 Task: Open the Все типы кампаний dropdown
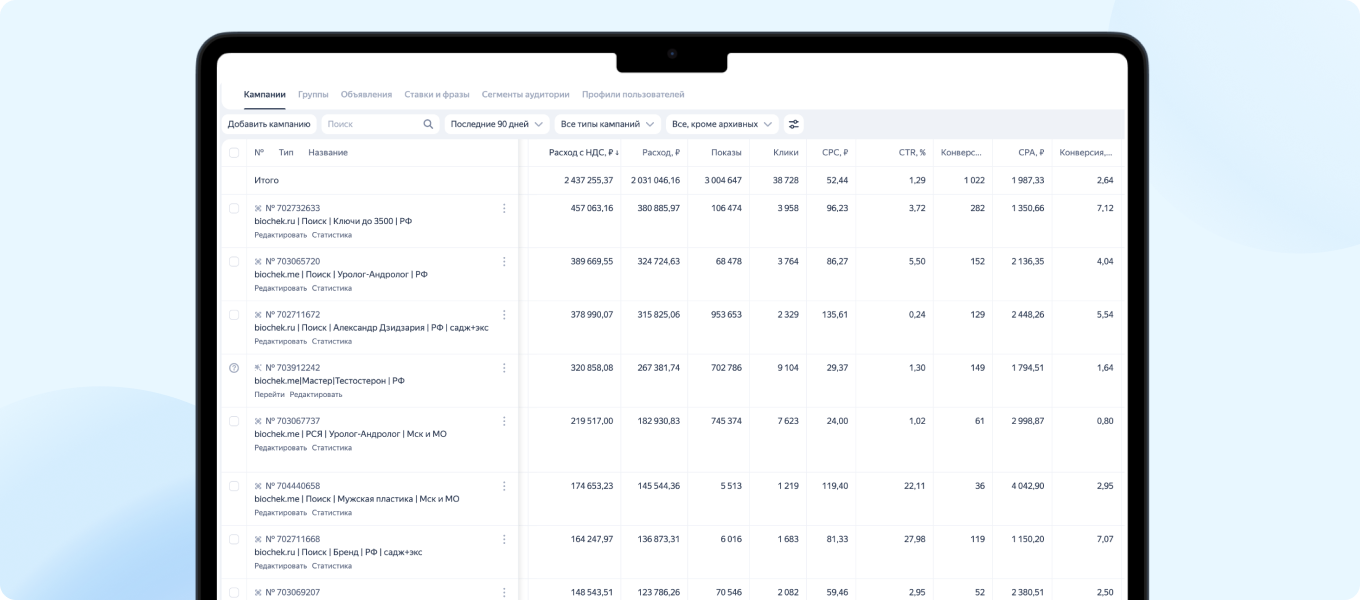pyautogui.click(x=608, y=124)
